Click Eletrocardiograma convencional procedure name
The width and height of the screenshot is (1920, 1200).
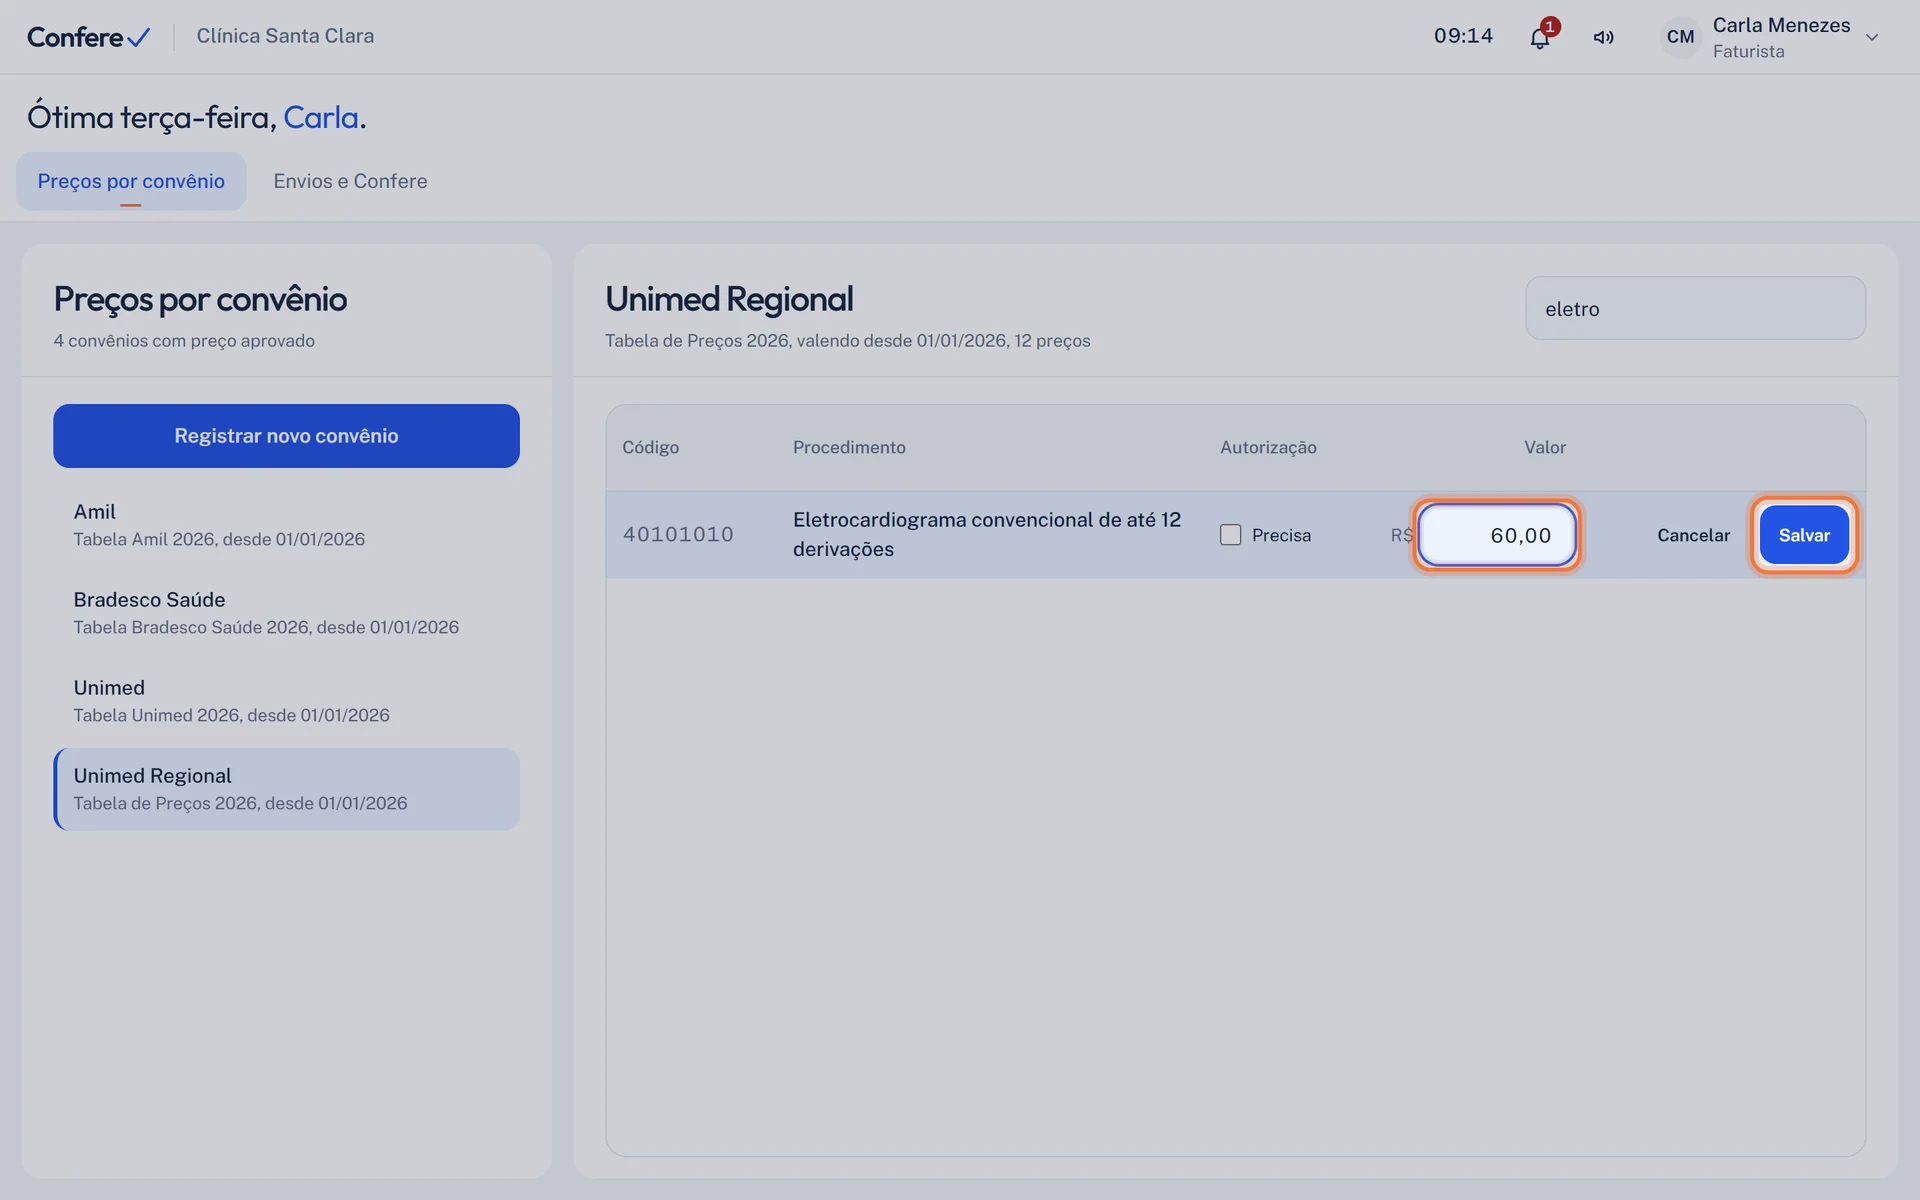(x=987, y=534)
